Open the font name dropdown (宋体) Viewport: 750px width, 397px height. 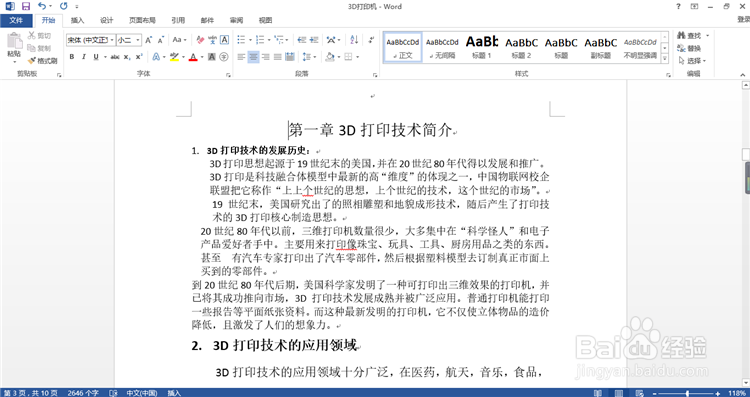[x=112, y=40]
